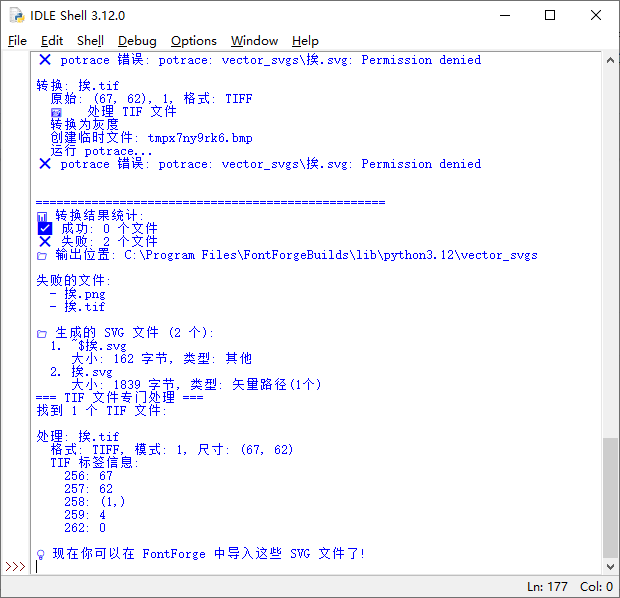Image resolution: width=620 pixels, height=598 pixels.
Task: Maximize the IDLE Shell window
Action: coord(550,15)
